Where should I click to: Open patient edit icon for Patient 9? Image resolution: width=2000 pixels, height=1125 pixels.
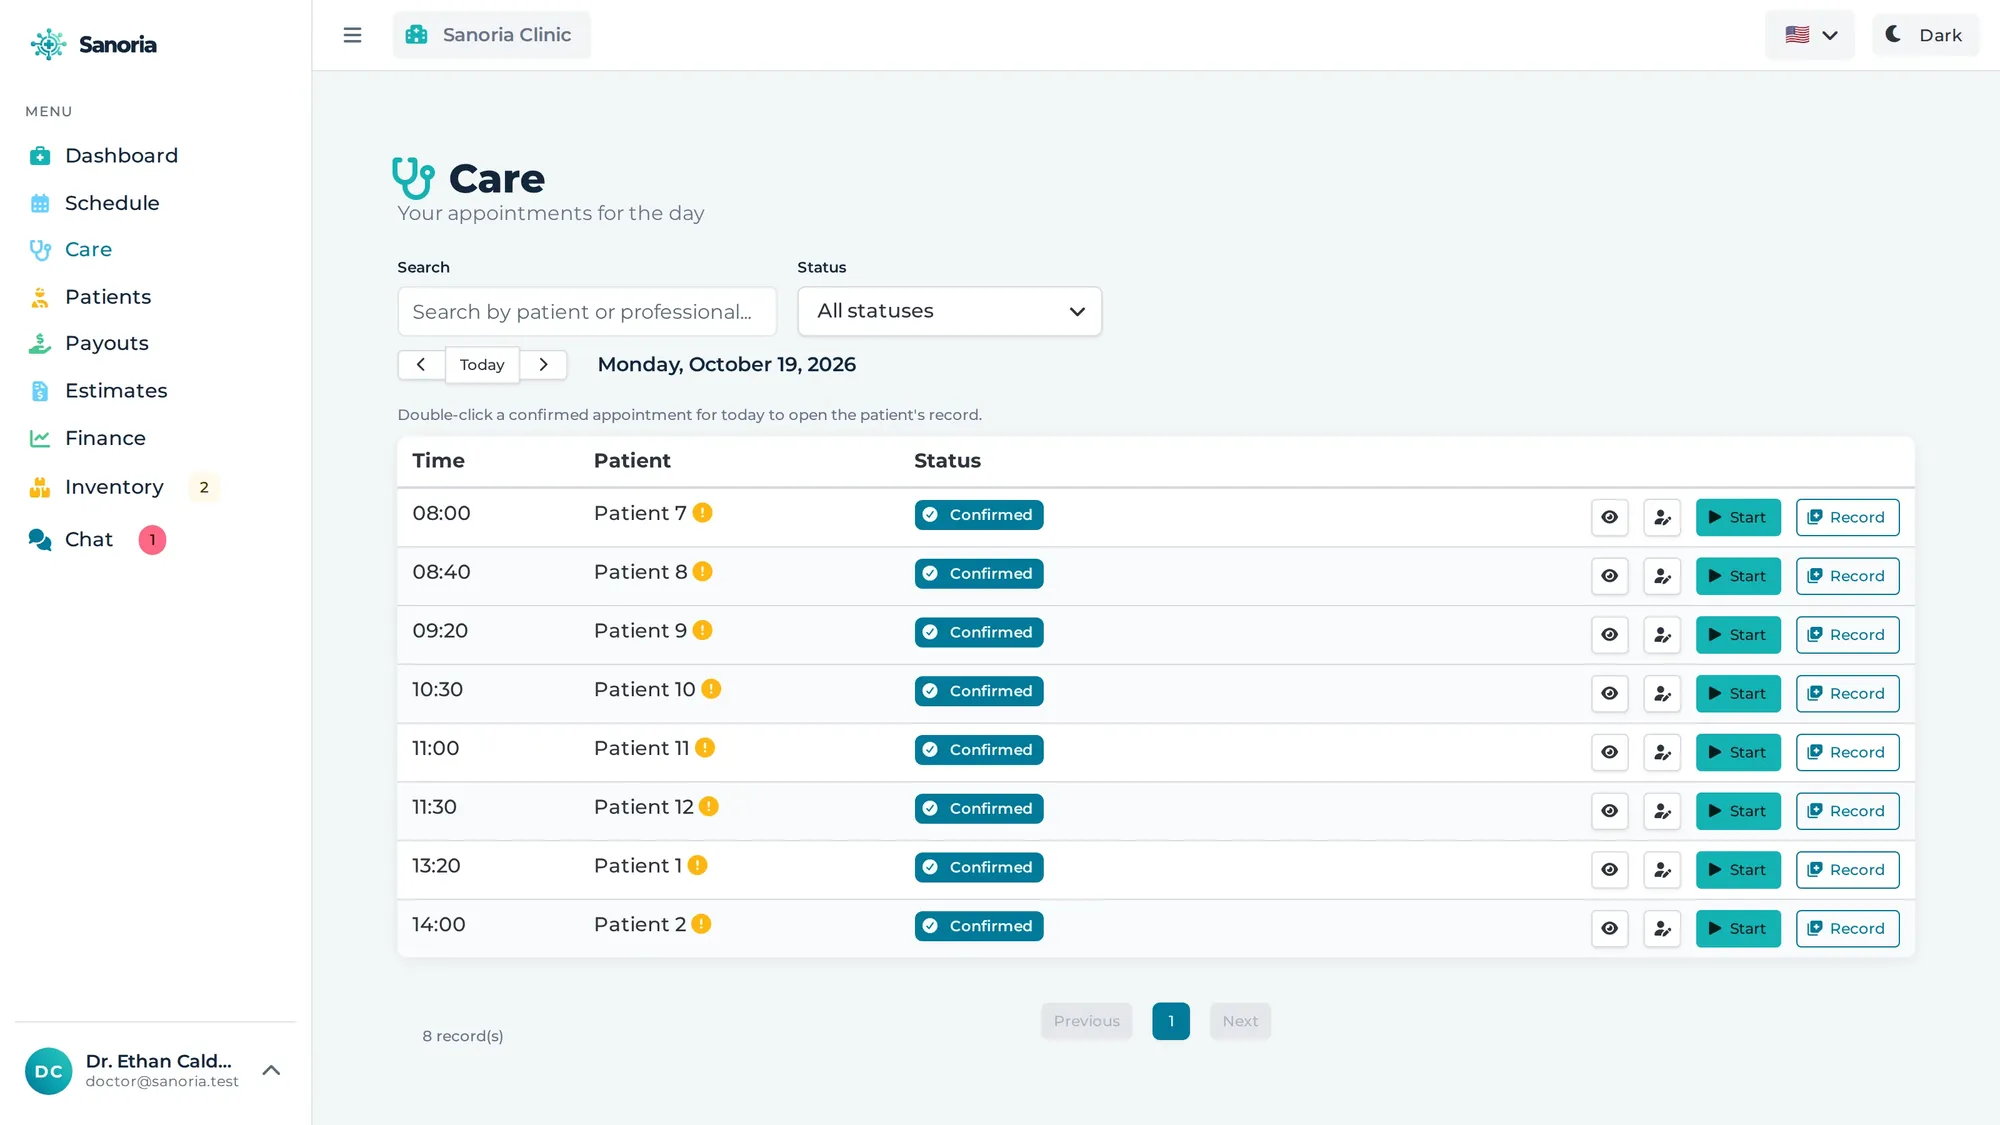click(1662, 635)
